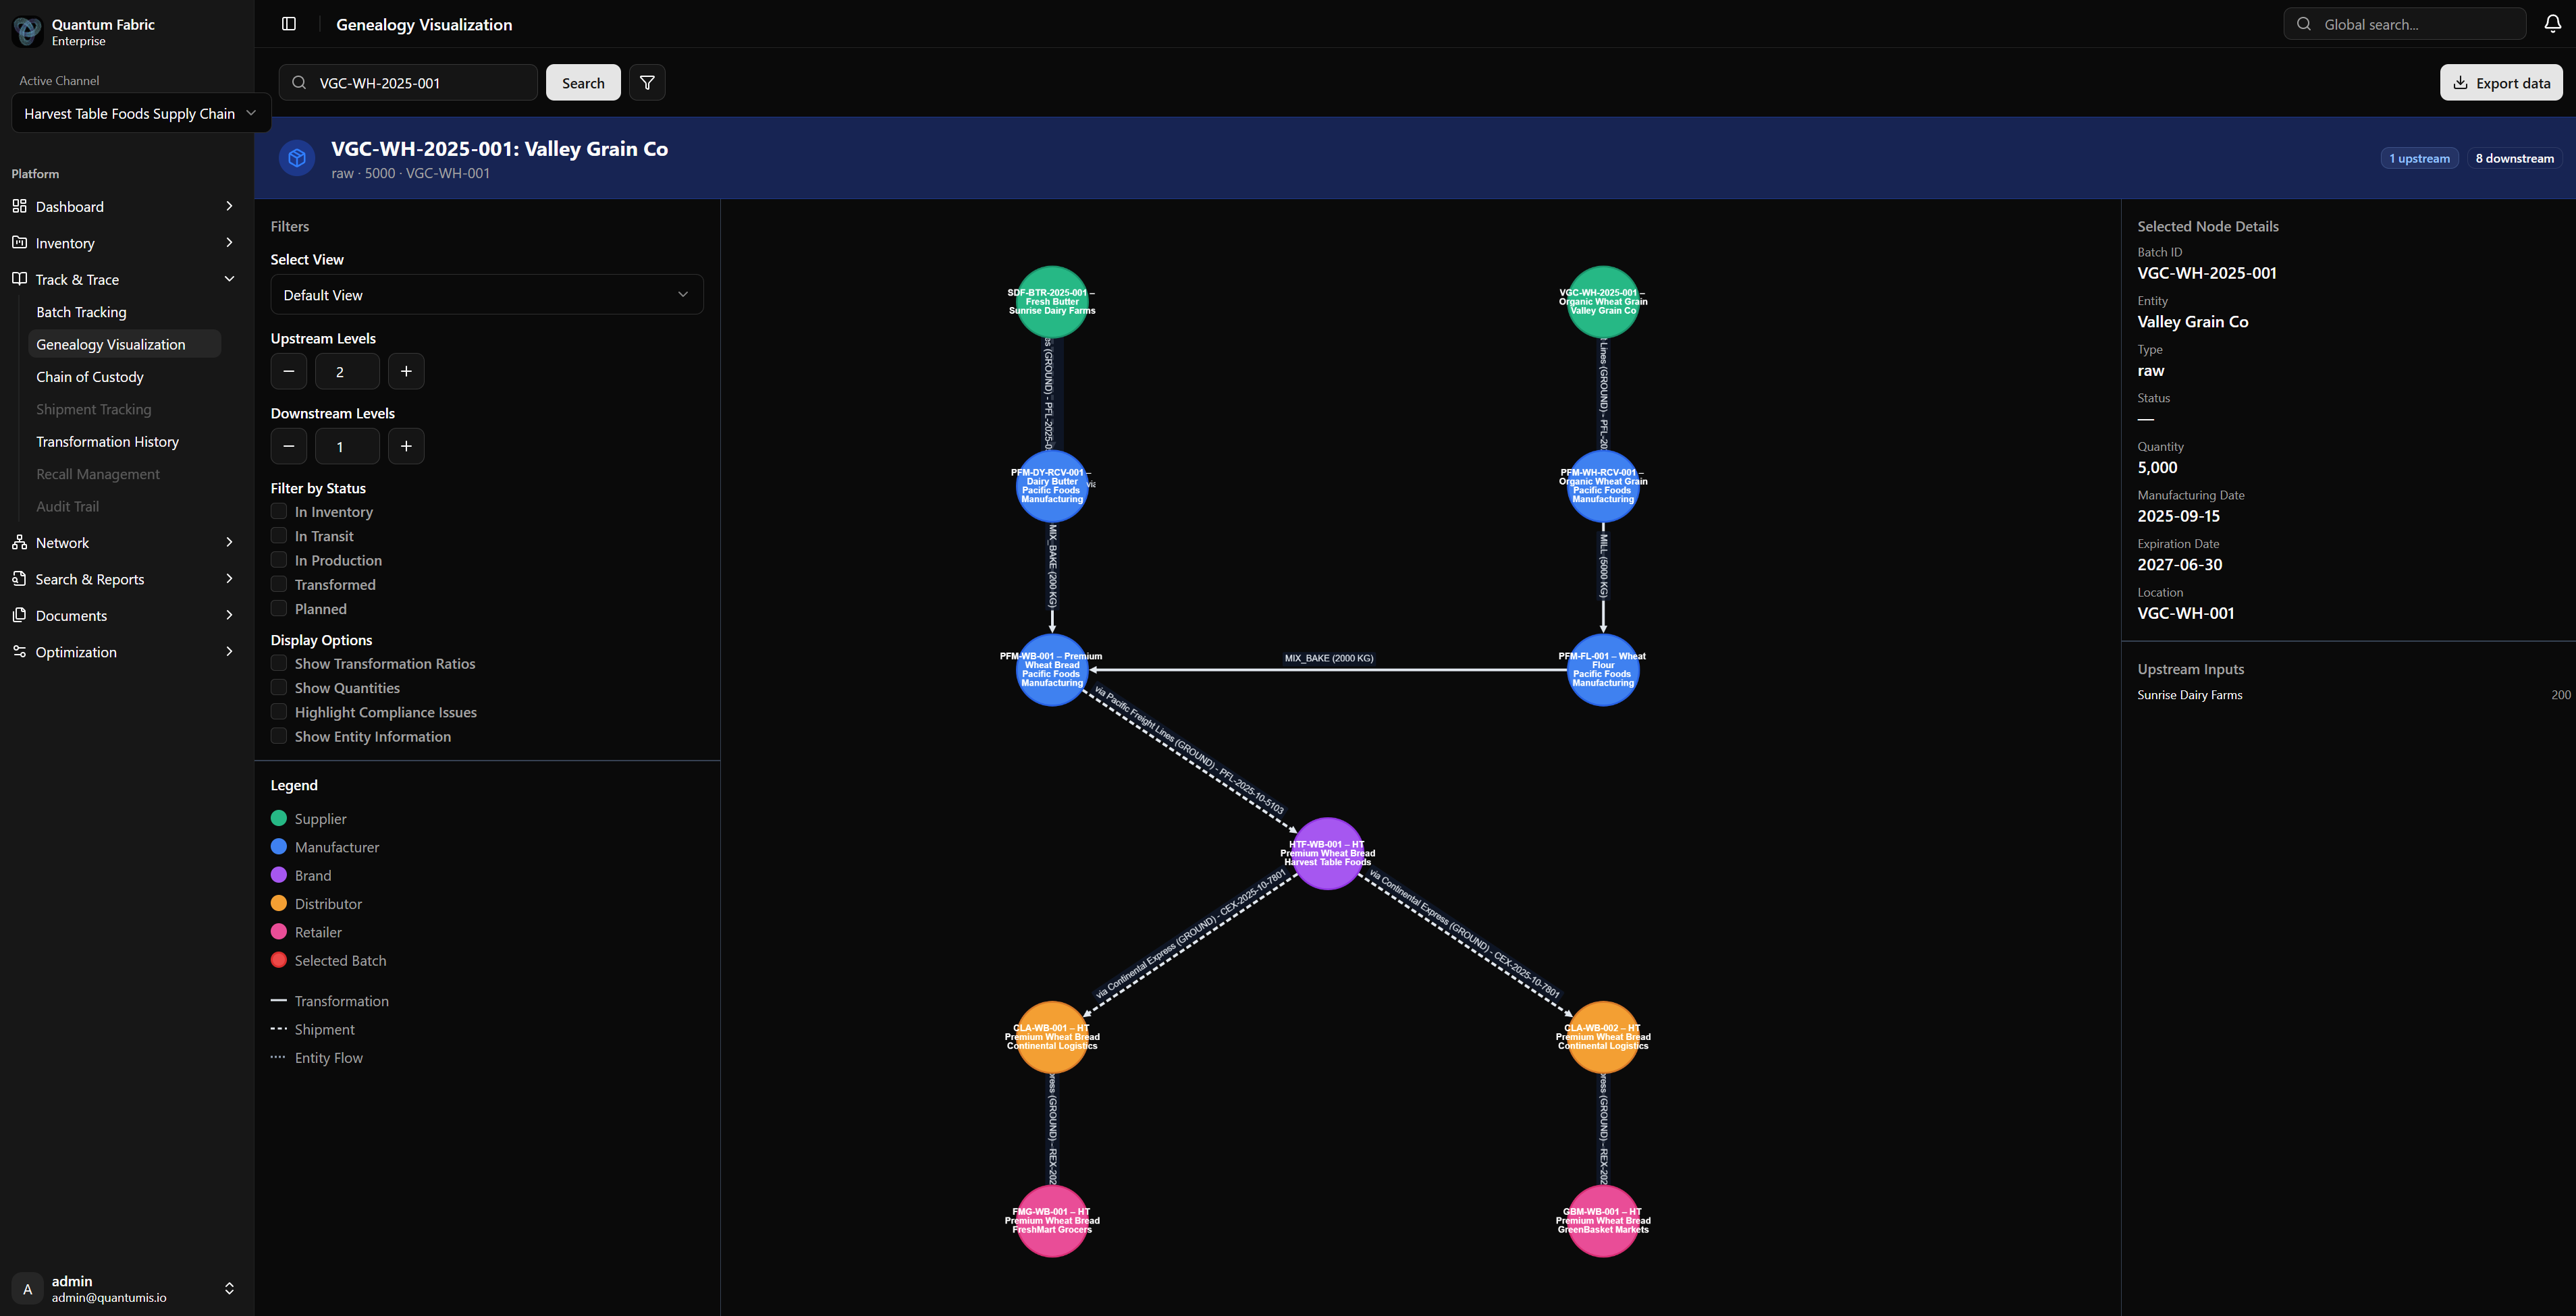The height and width of the screenshot is (1316, 2576).
Task: Enable the In Inventory status filter
Action: click(279, 511)
